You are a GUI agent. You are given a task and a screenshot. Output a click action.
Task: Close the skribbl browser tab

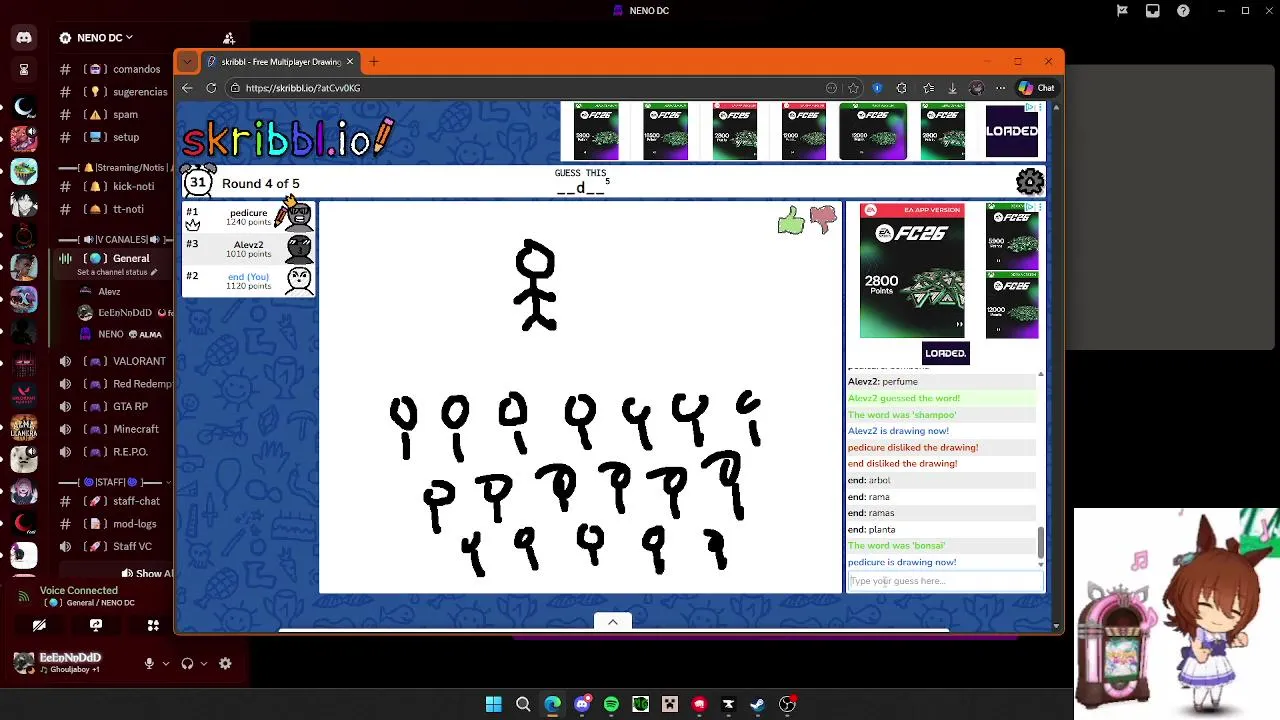coord(349,62)
